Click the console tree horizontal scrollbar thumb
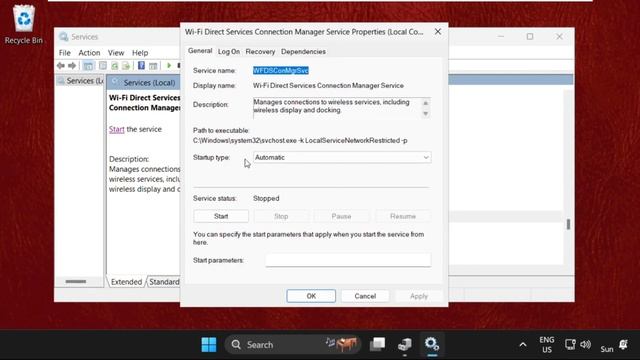The height and width of the screenshot is (360, 640). coord(76,281)
